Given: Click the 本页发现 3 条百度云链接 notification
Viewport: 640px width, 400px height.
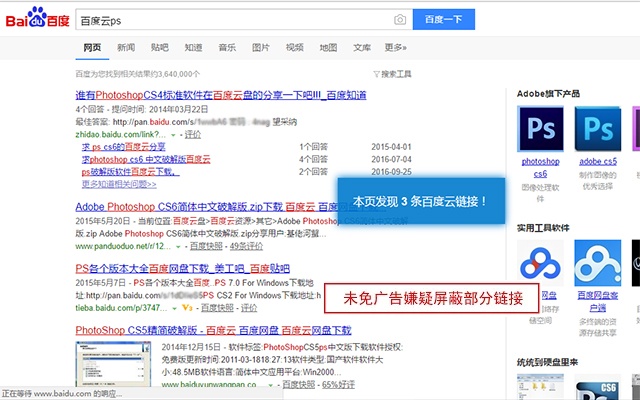Looking at the screenshot, I should click(x=421, y=201).
